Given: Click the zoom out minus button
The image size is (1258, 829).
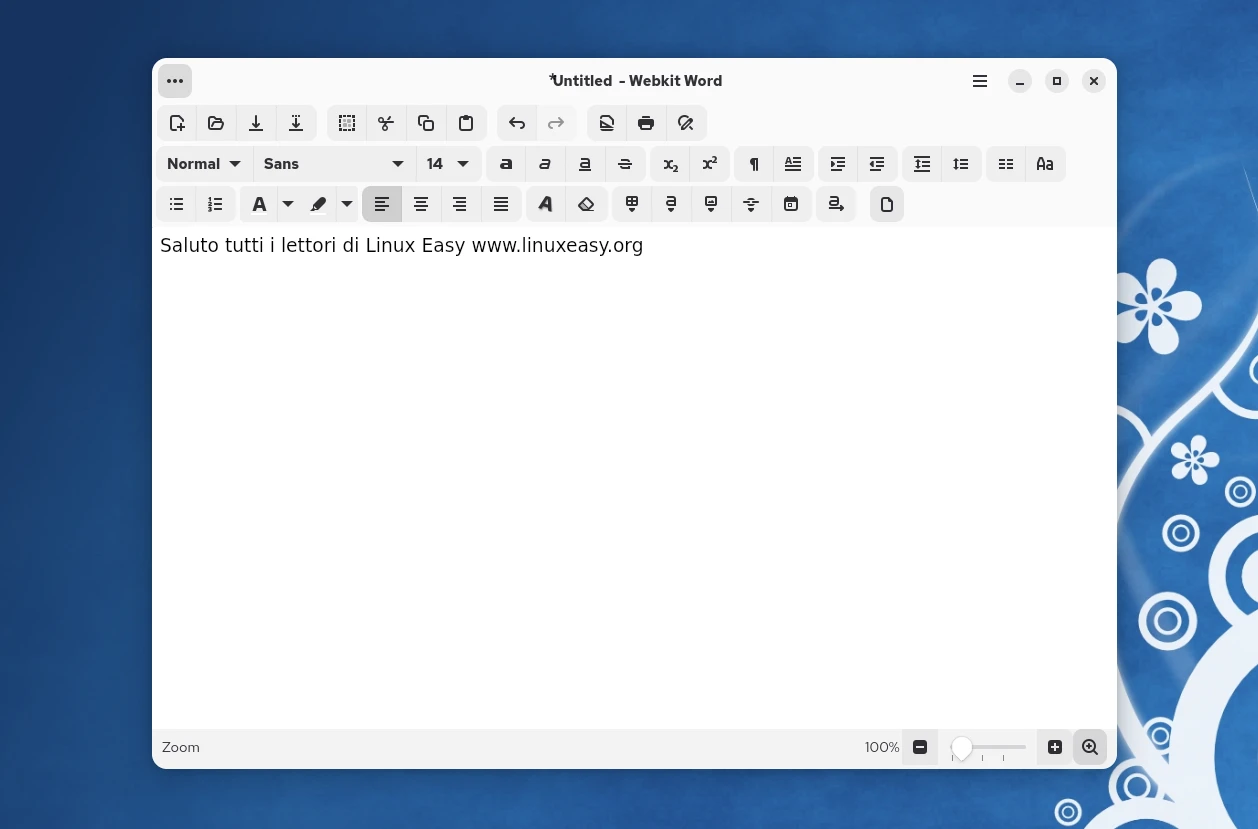Looking at the screenshot, I should [x=920, y=747].
